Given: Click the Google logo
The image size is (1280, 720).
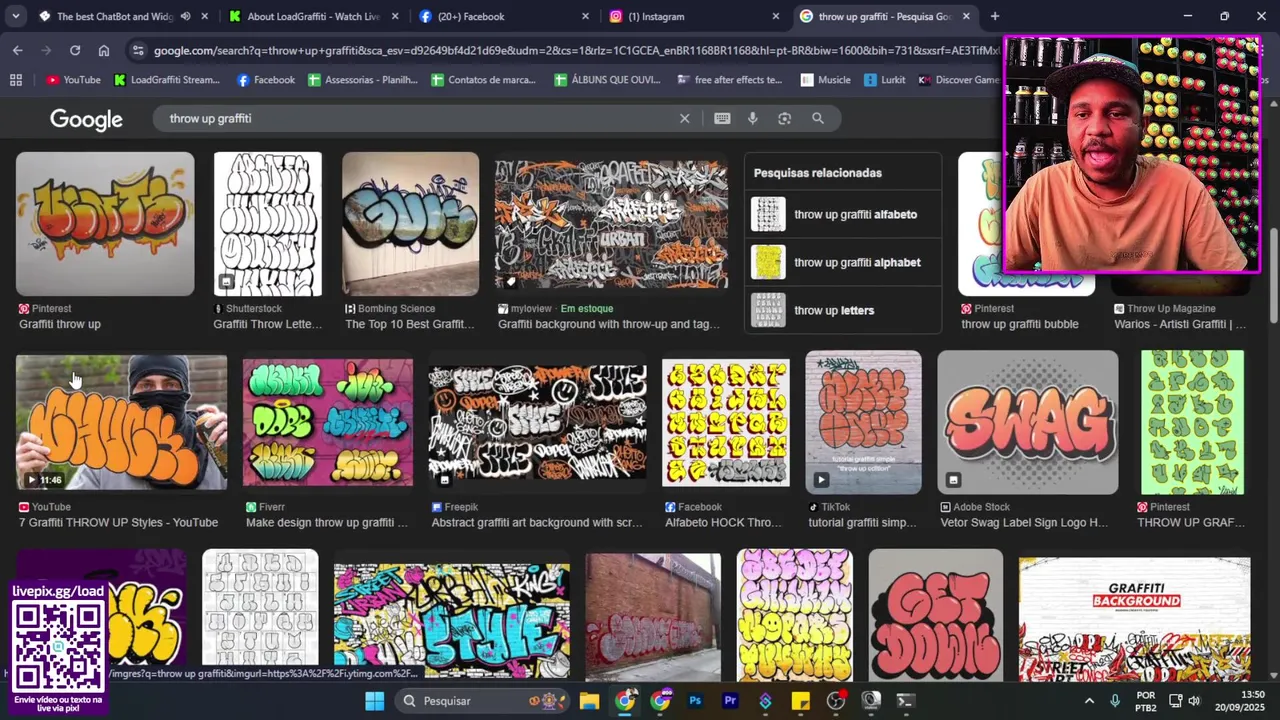Looking at the screenshot, I should (87, 120).
